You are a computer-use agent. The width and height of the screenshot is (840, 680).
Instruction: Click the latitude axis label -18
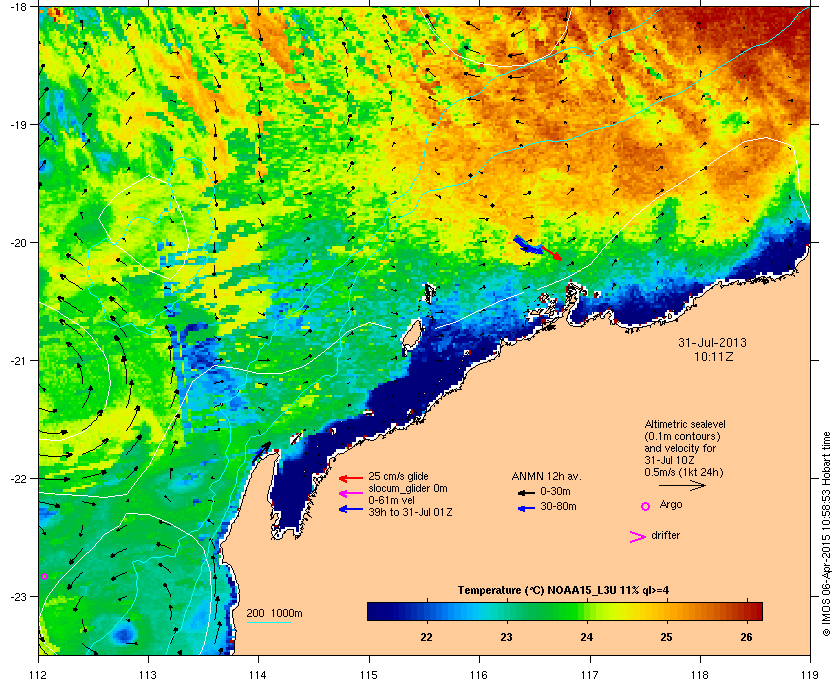tap(18, 6)
